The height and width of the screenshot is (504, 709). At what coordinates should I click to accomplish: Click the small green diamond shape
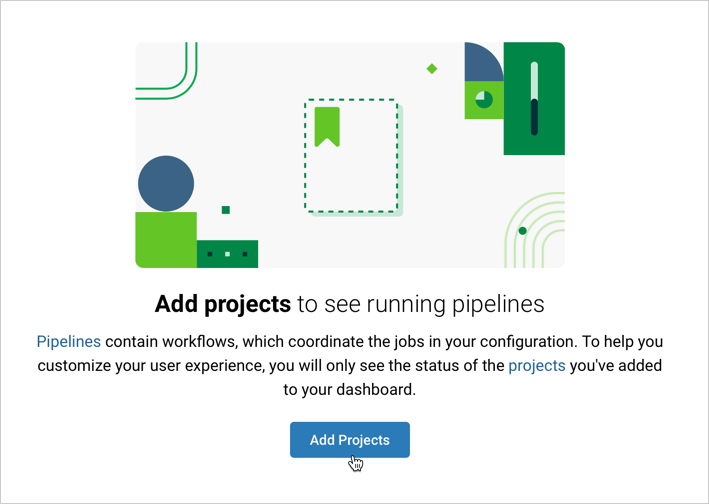[x=432, y=69]
